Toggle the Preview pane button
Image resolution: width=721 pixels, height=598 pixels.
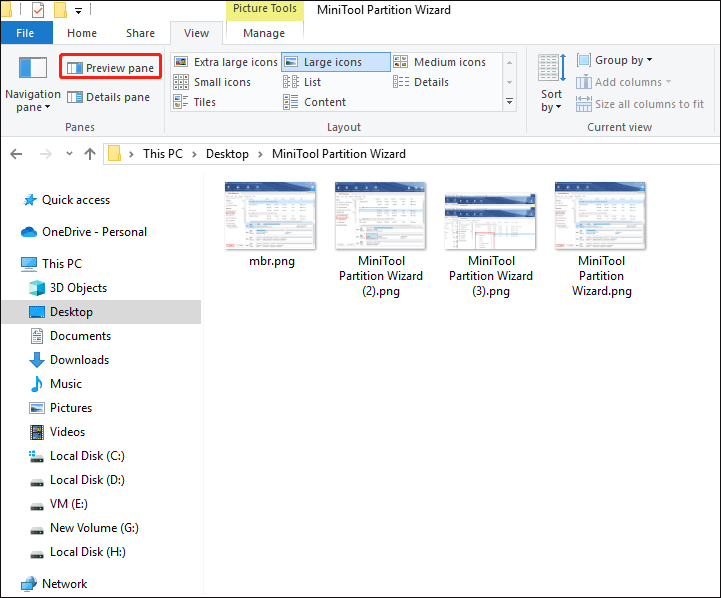[x=110, y=68]
